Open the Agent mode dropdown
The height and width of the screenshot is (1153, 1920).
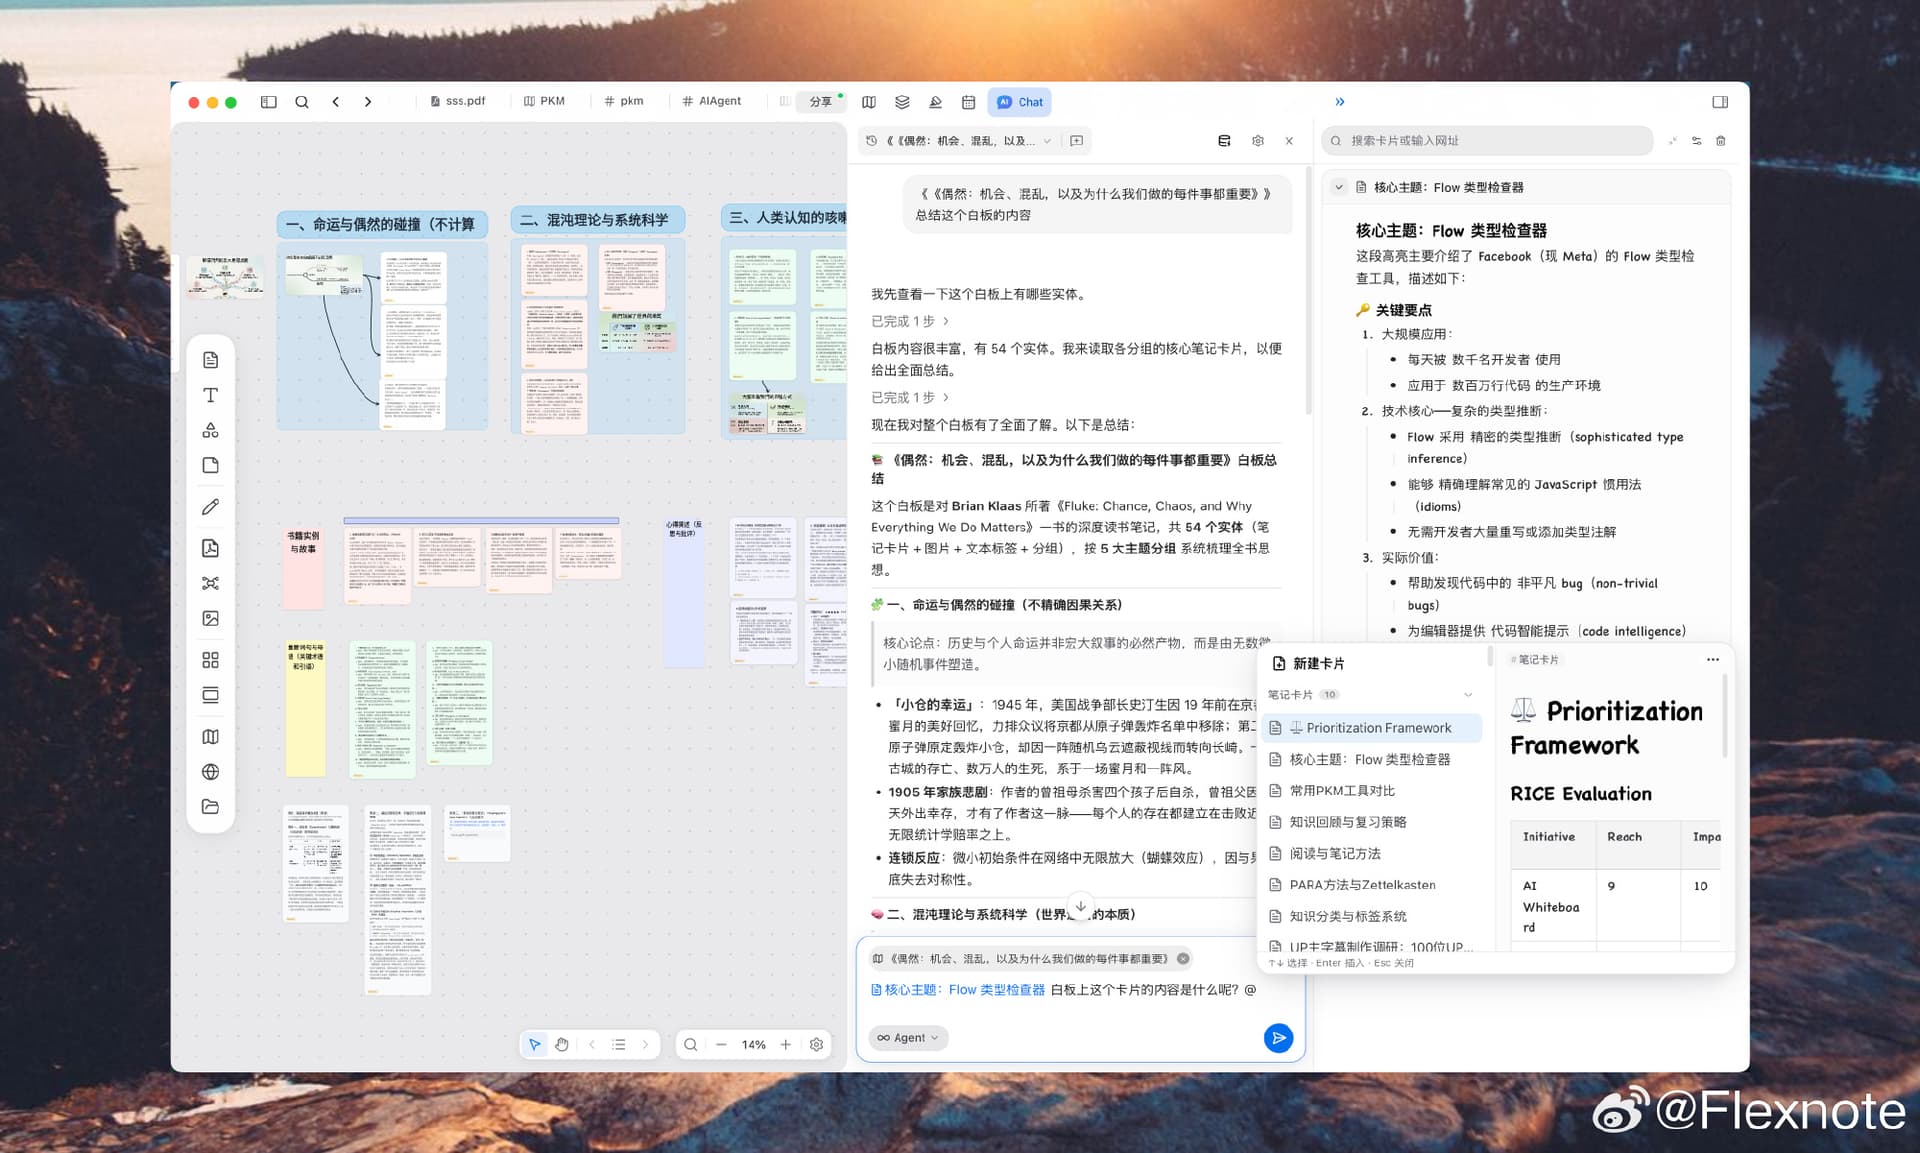(x=908, y=1038)
